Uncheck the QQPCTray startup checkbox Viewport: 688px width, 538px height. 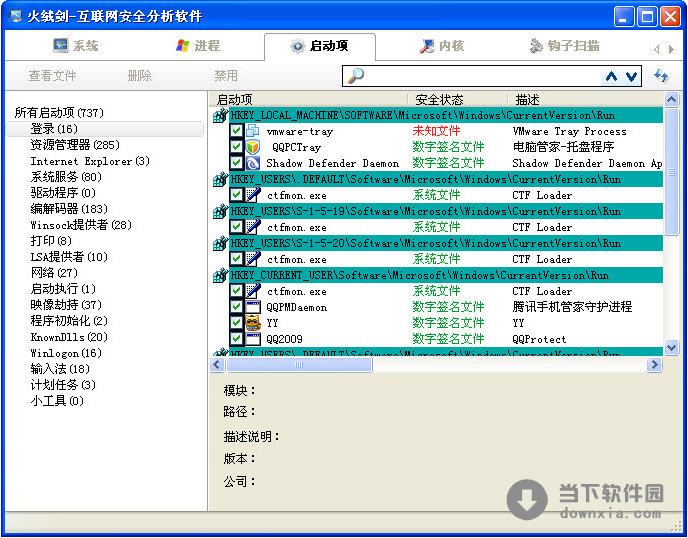tap(236, 147)
